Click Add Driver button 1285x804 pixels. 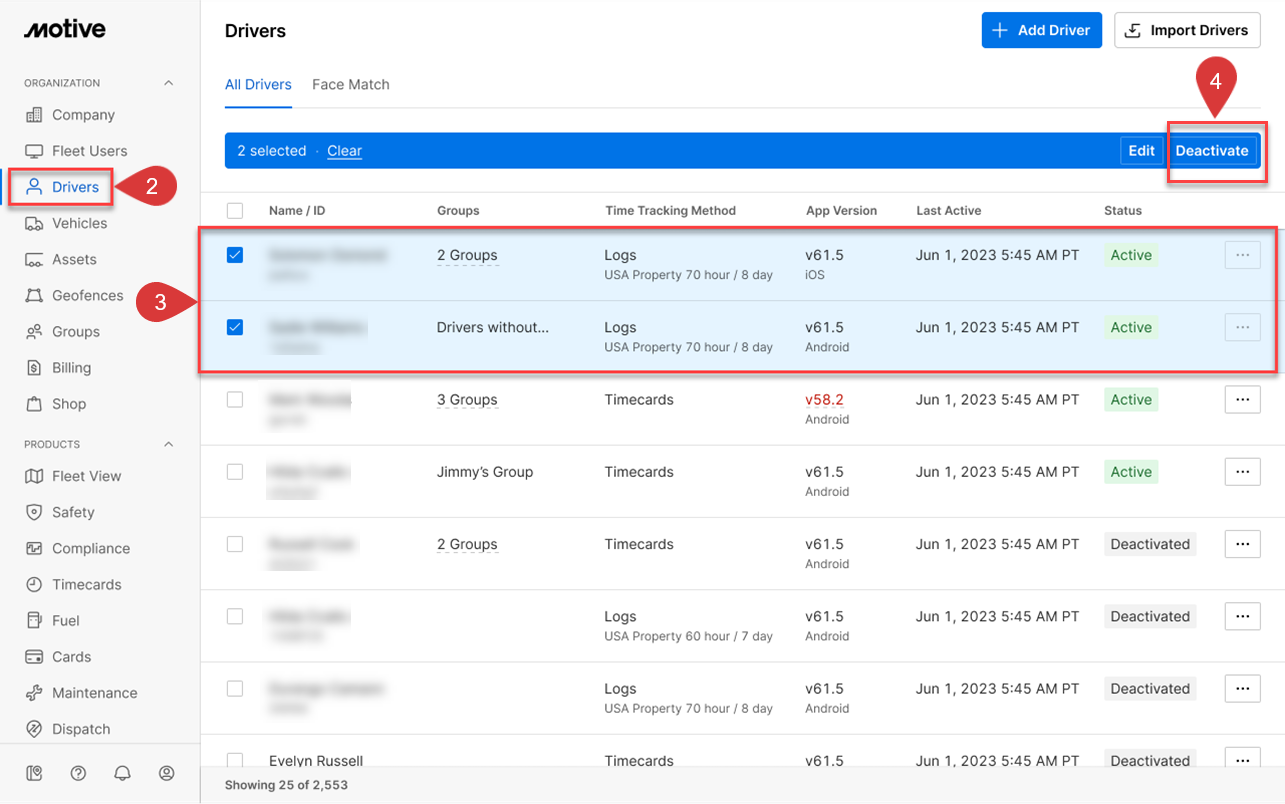(1042, 30)
